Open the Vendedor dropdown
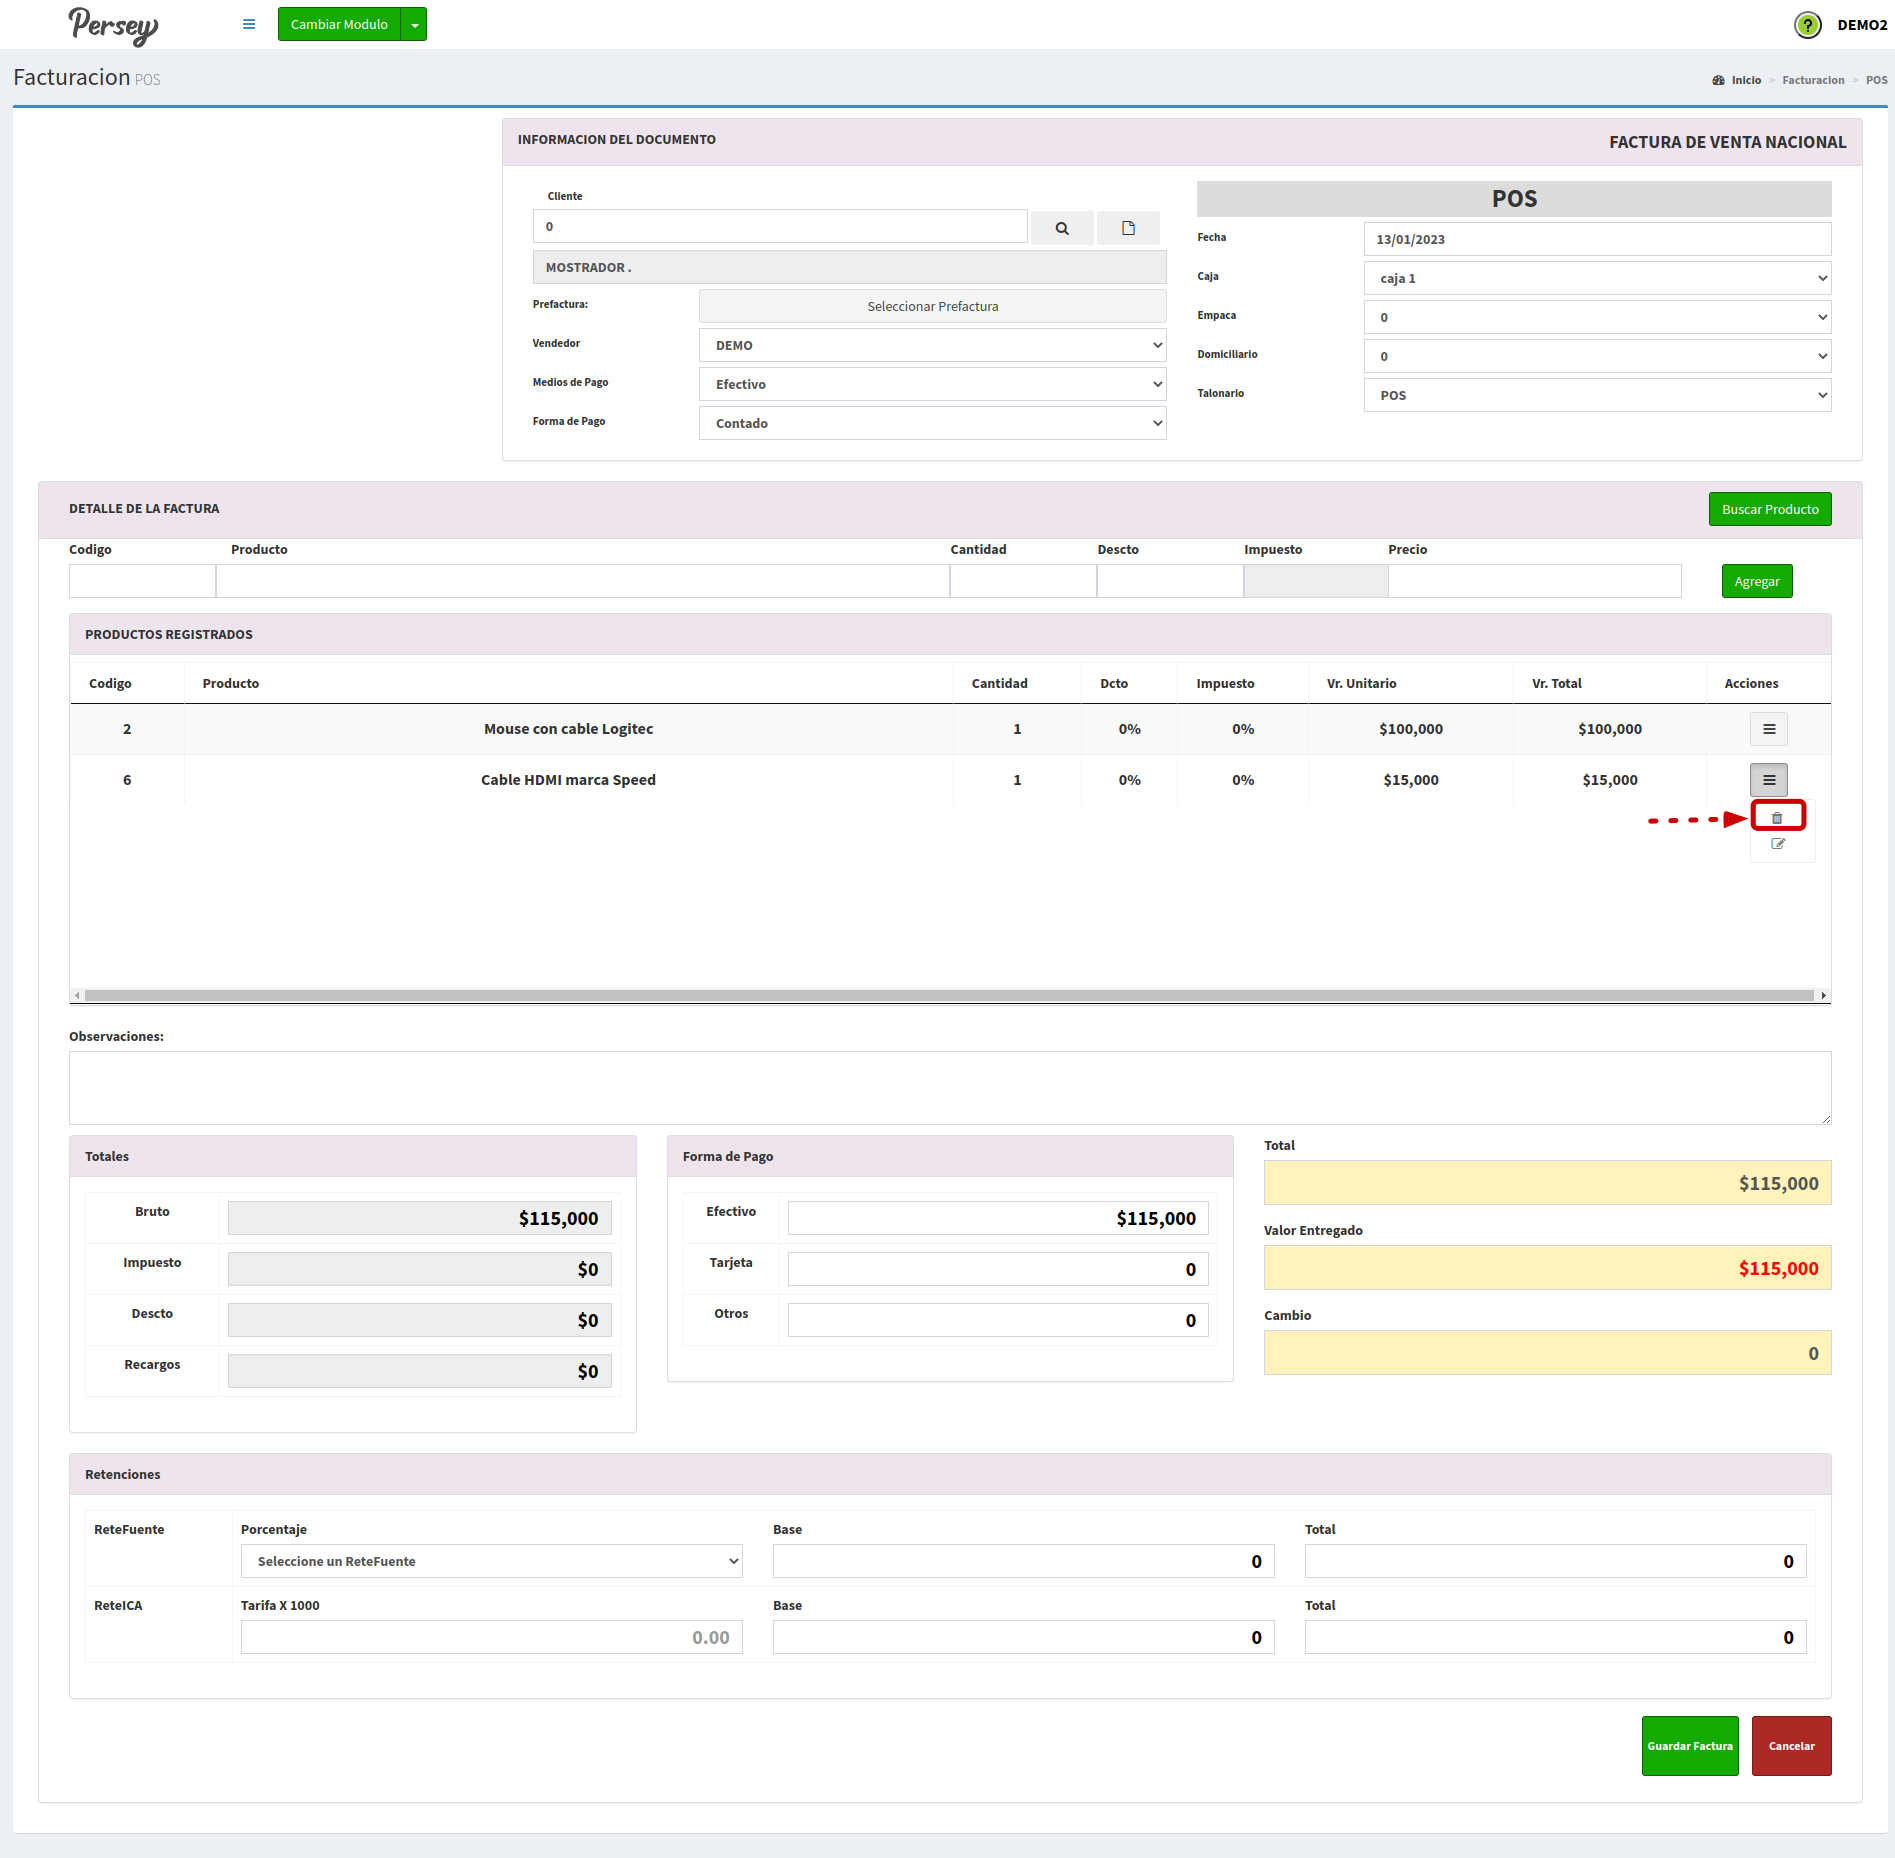This screenshot has height=1858, width=1895. pos(932,345)
